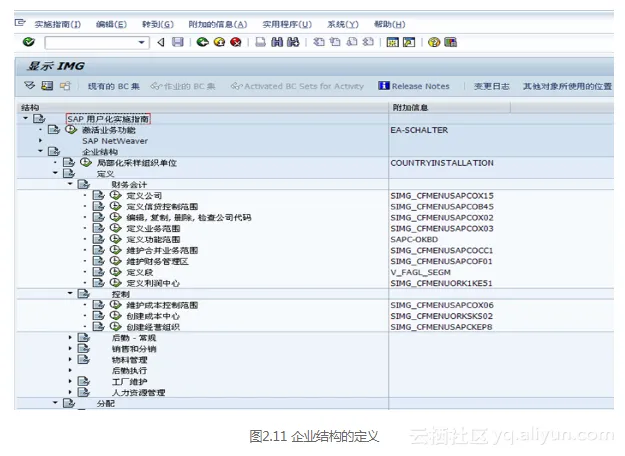Image resolution: width=625 pixels, height=456 pixels.
Task: Collapse the 分配 node
Action: (55, 403)
